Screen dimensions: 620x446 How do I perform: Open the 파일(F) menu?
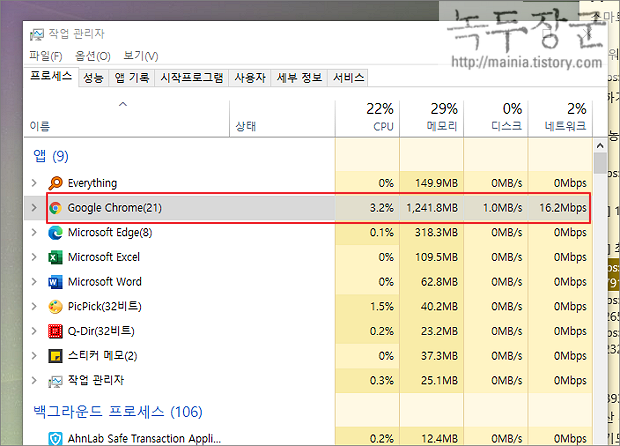(x=46, y=56)
